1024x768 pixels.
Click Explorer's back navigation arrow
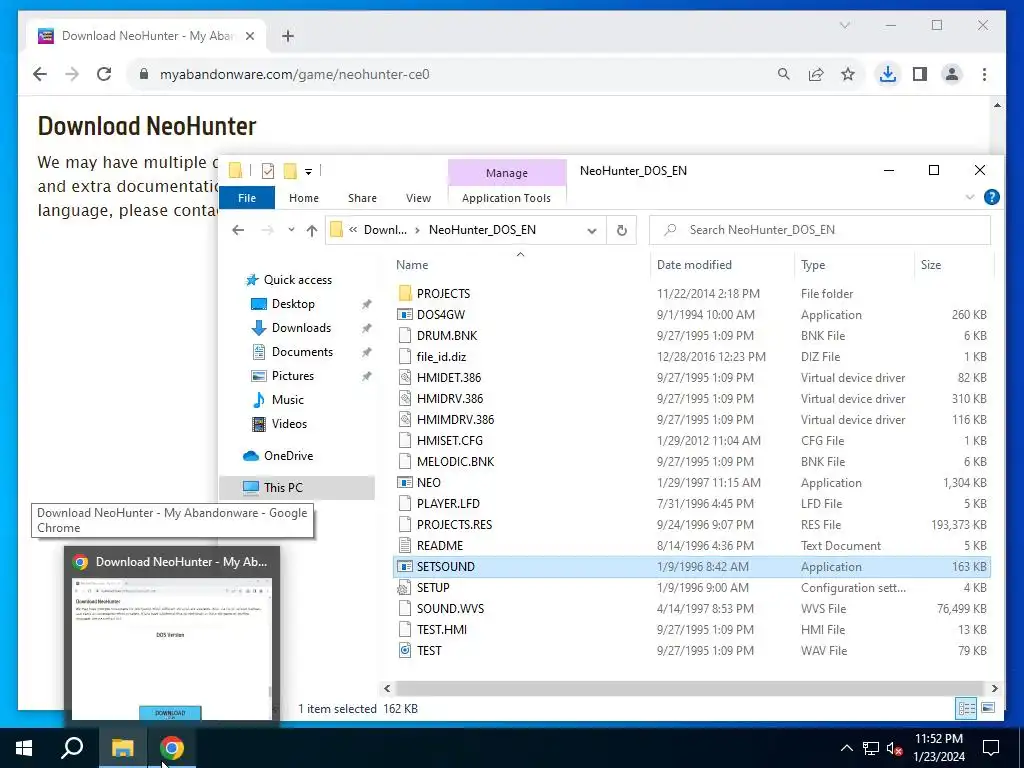(238, 230)
